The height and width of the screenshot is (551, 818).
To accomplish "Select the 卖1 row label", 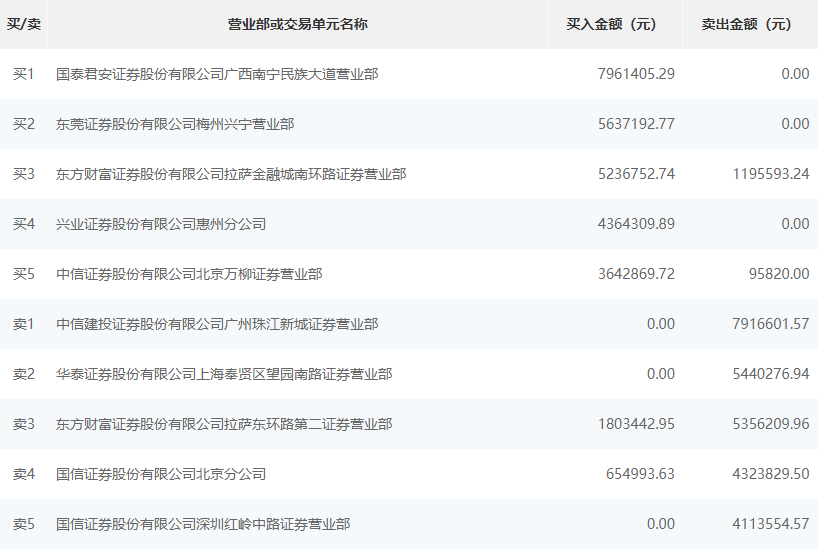I will (23, 325).
